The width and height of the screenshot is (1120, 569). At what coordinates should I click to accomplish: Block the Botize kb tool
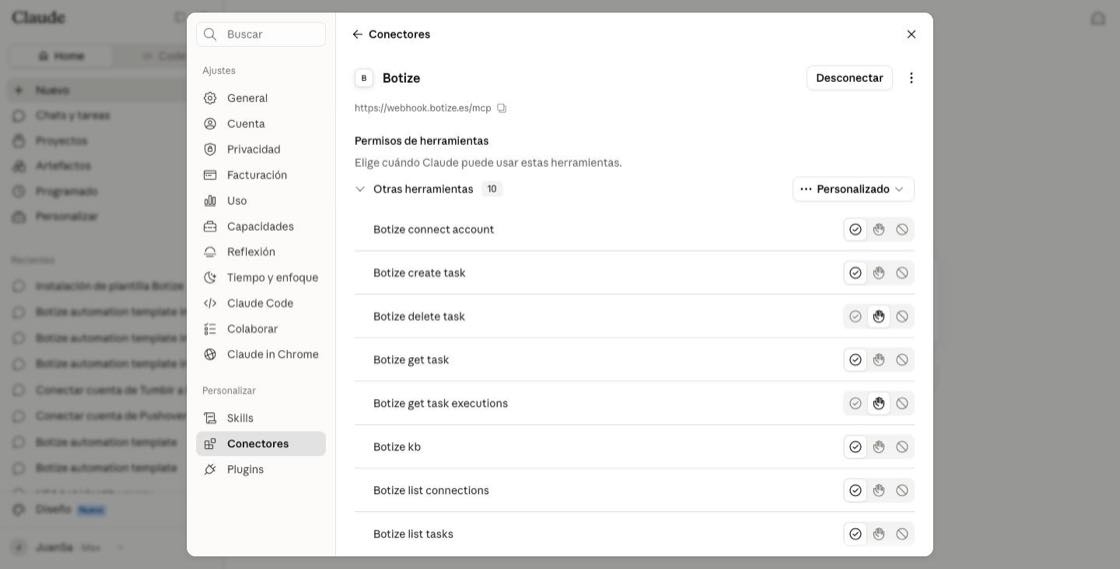[x=902, y=448]
